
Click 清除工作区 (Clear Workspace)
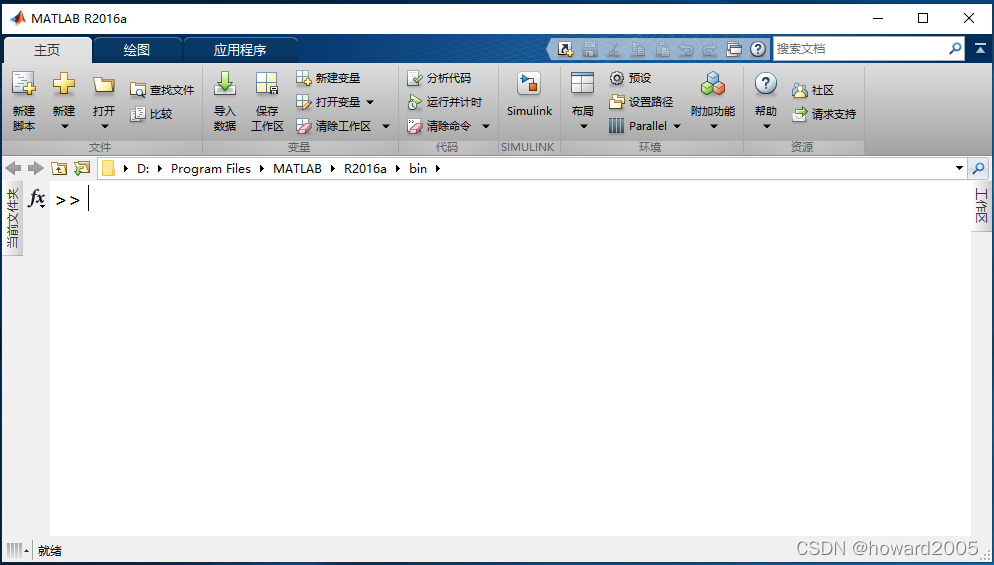click(x=333, y=126)
